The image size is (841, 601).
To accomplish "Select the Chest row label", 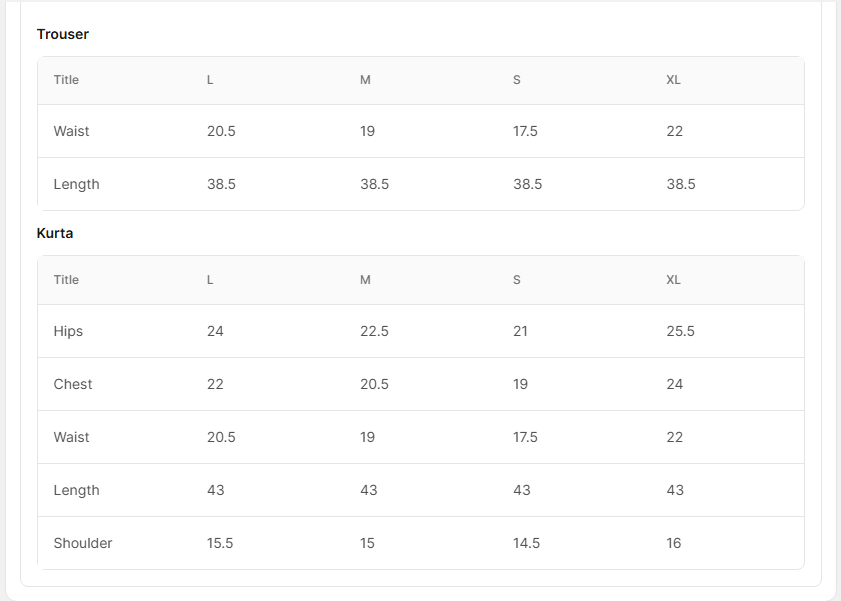I will [x=73, y=384].
